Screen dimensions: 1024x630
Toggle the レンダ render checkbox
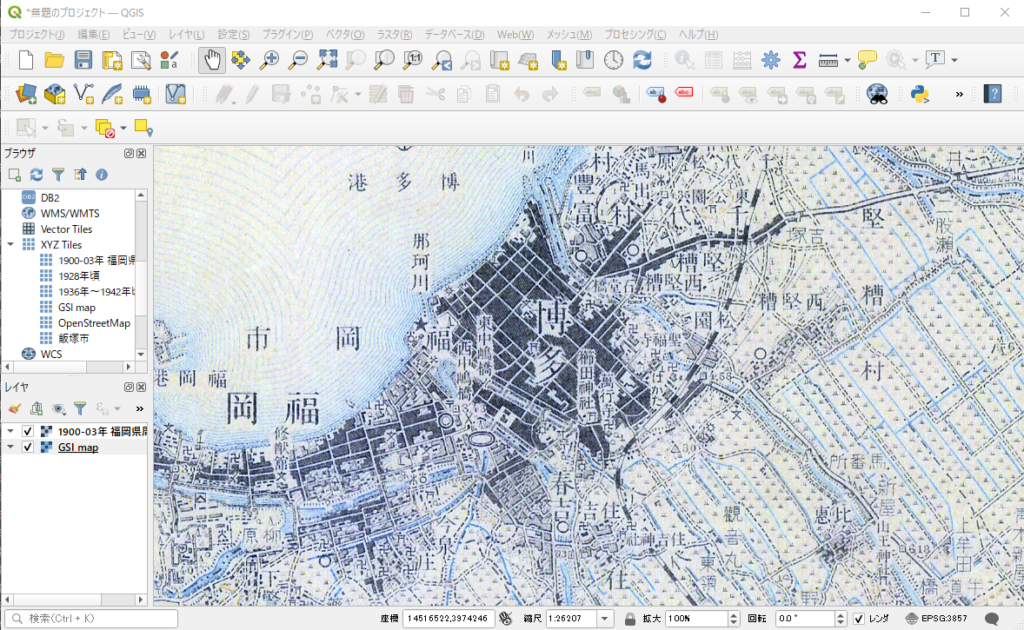click(x=857, y=617)
